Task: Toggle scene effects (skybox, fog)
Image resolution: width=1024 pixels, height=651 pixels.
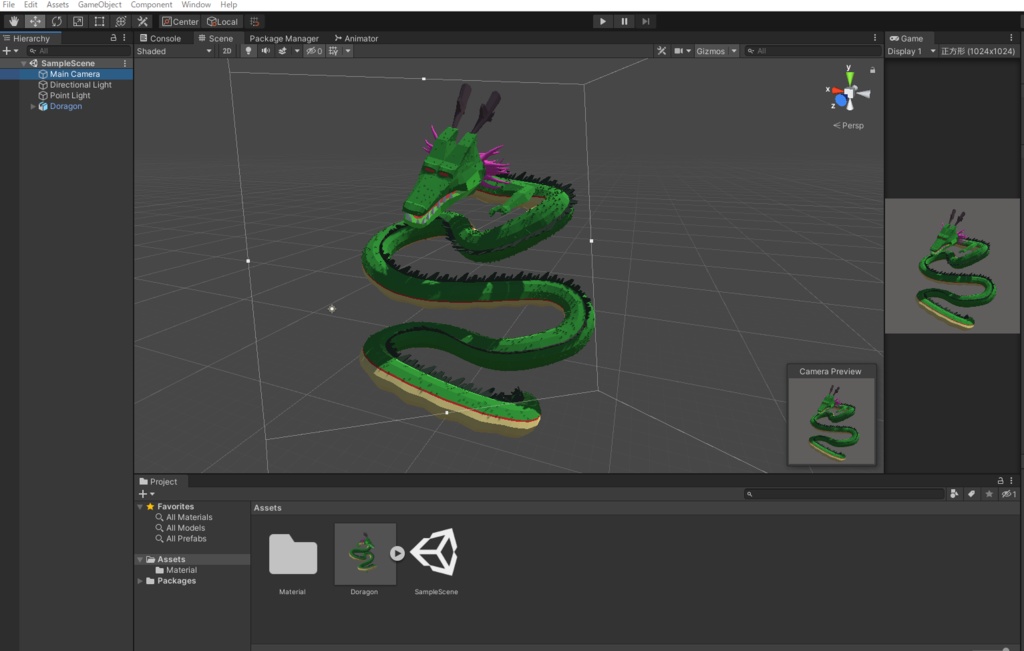Action: point(283,51)
